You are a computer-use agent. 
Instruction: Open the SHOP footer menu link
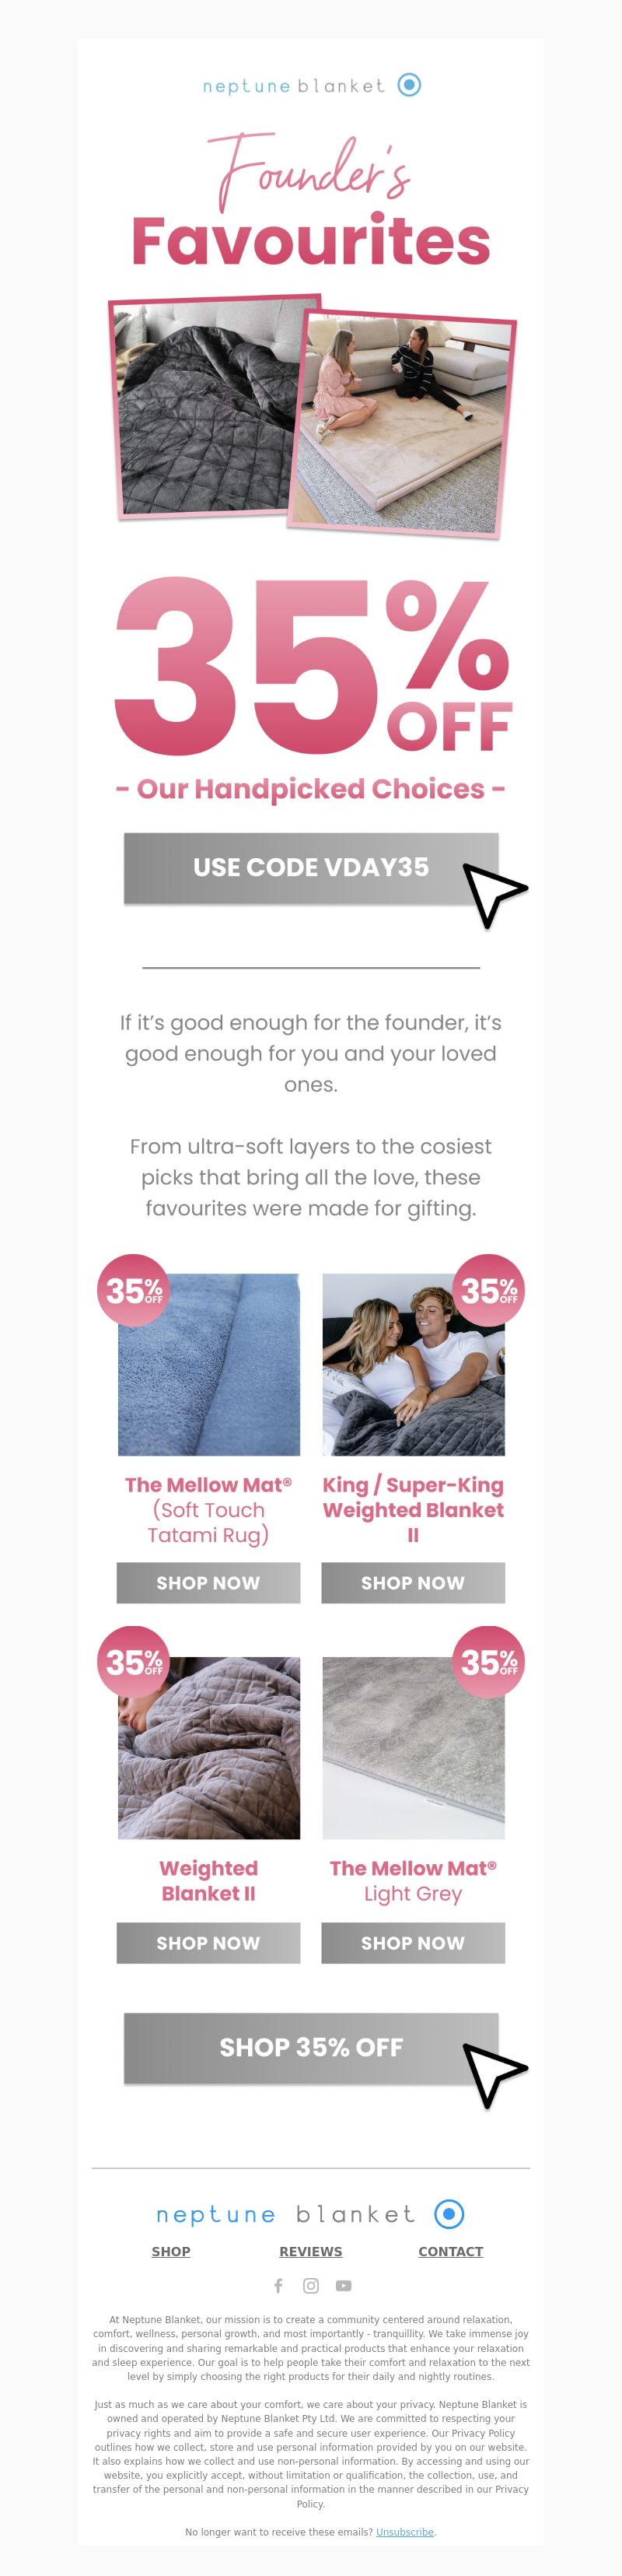tap(171, 2251)
